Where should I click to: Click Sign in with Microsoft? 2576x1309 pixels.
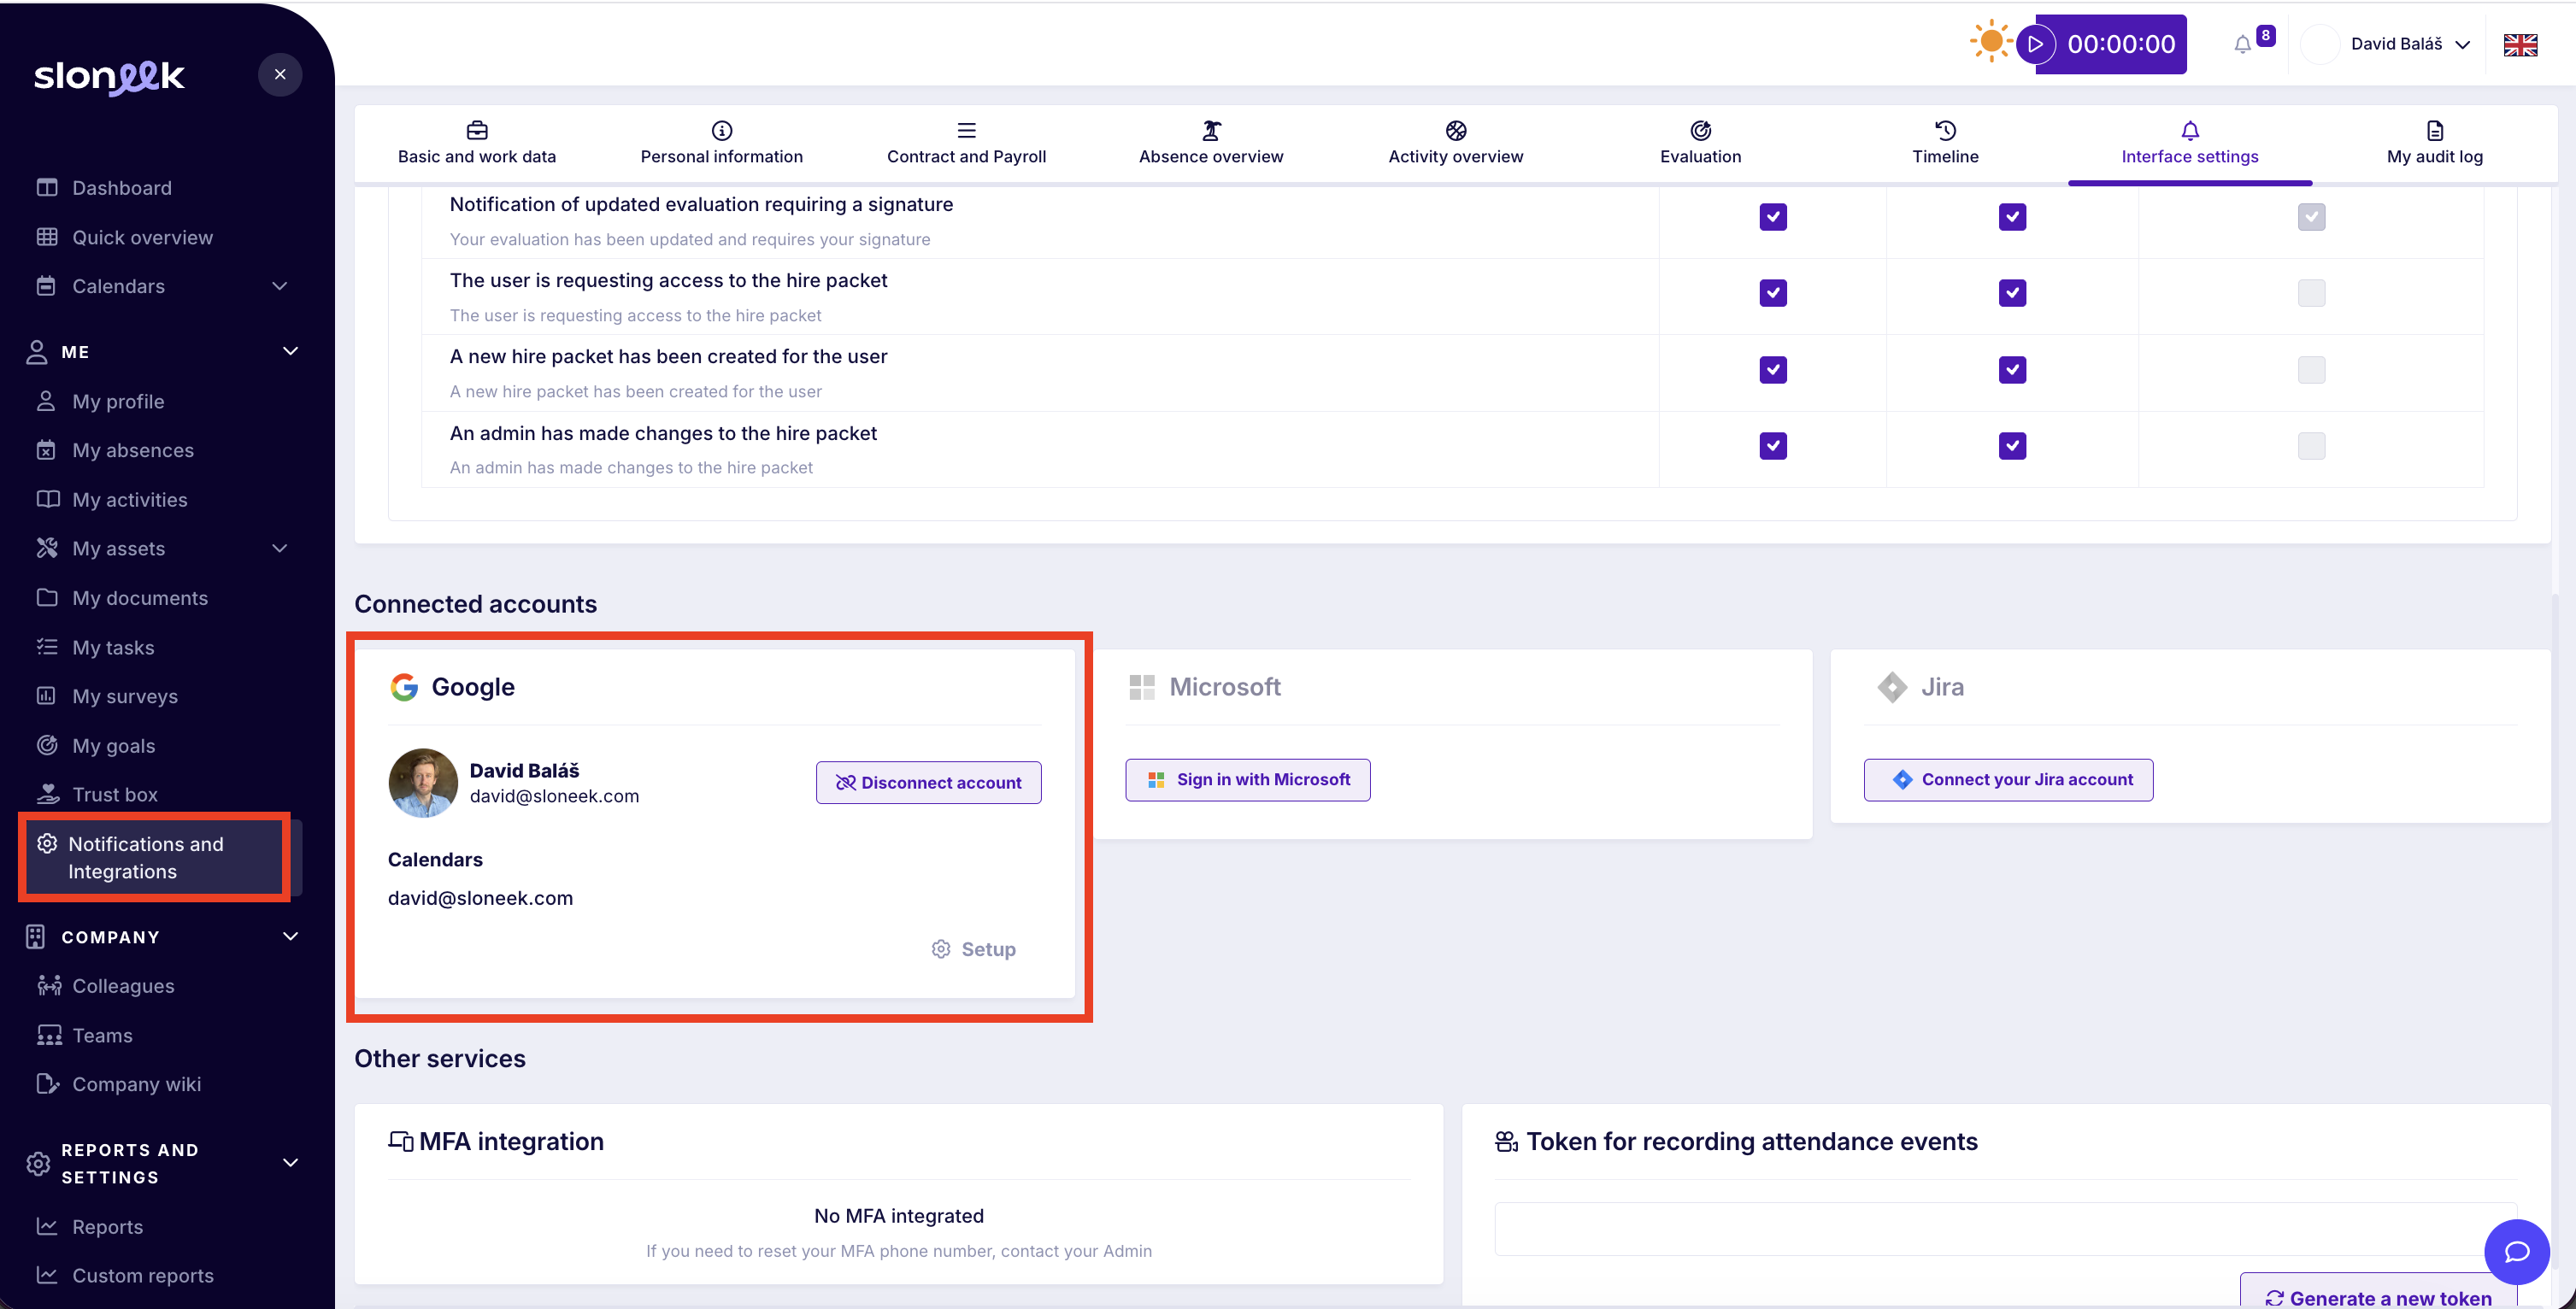click(1247, 779)
